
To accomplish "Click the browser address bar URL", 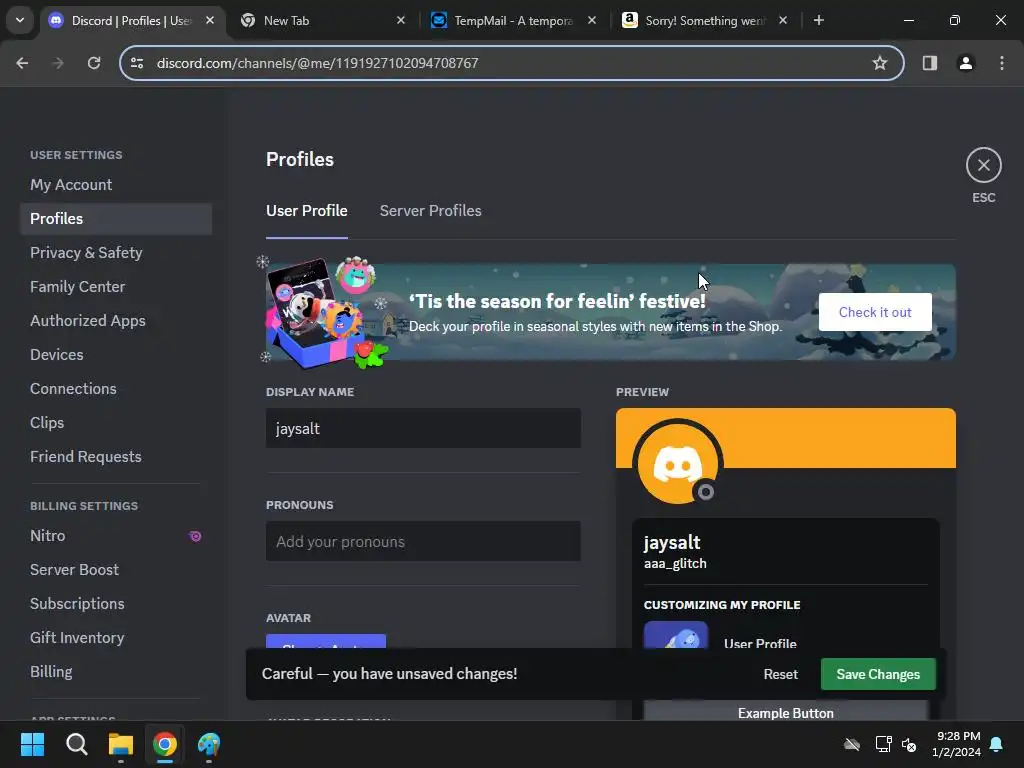I will pyautogui.click(x=317, y=63).
